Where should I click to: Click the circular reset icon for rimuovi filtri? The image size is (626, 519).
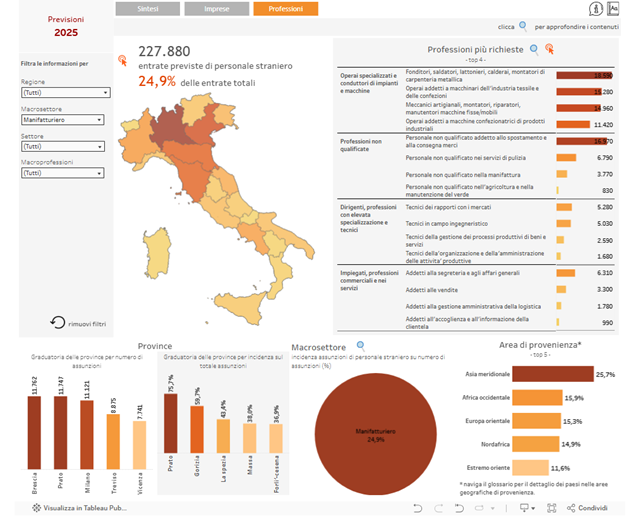click(x=58, y=322)
